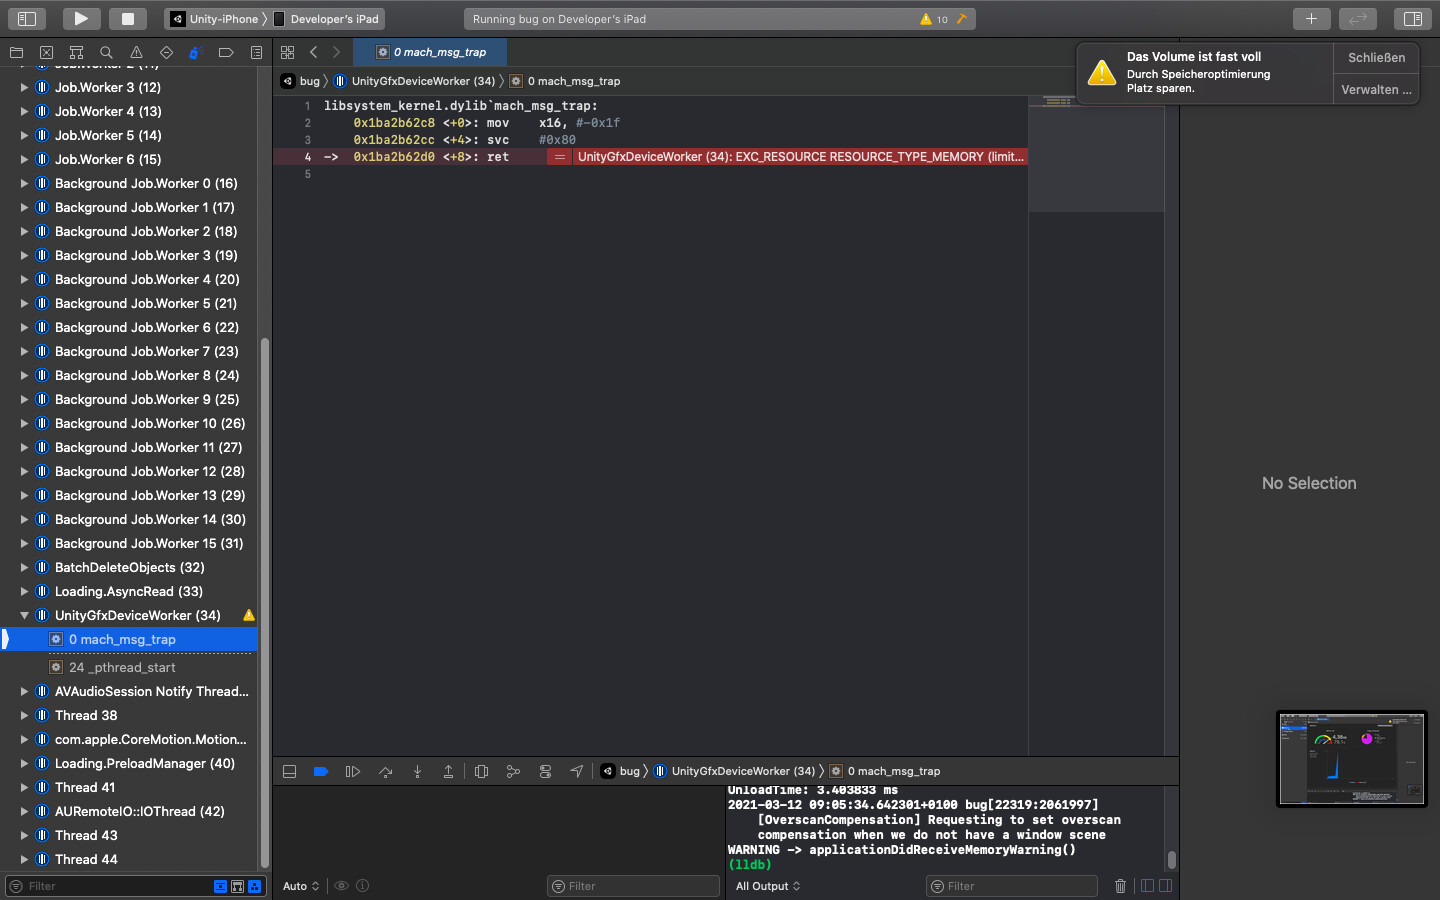Viewport: 1440px width, 900px height.
Task: Click the variables view Filter field
Action: [634, 886]
